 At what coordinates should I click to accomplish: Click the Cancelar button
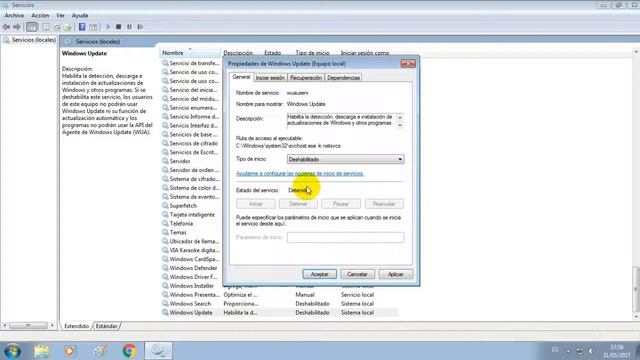[357, 274]
